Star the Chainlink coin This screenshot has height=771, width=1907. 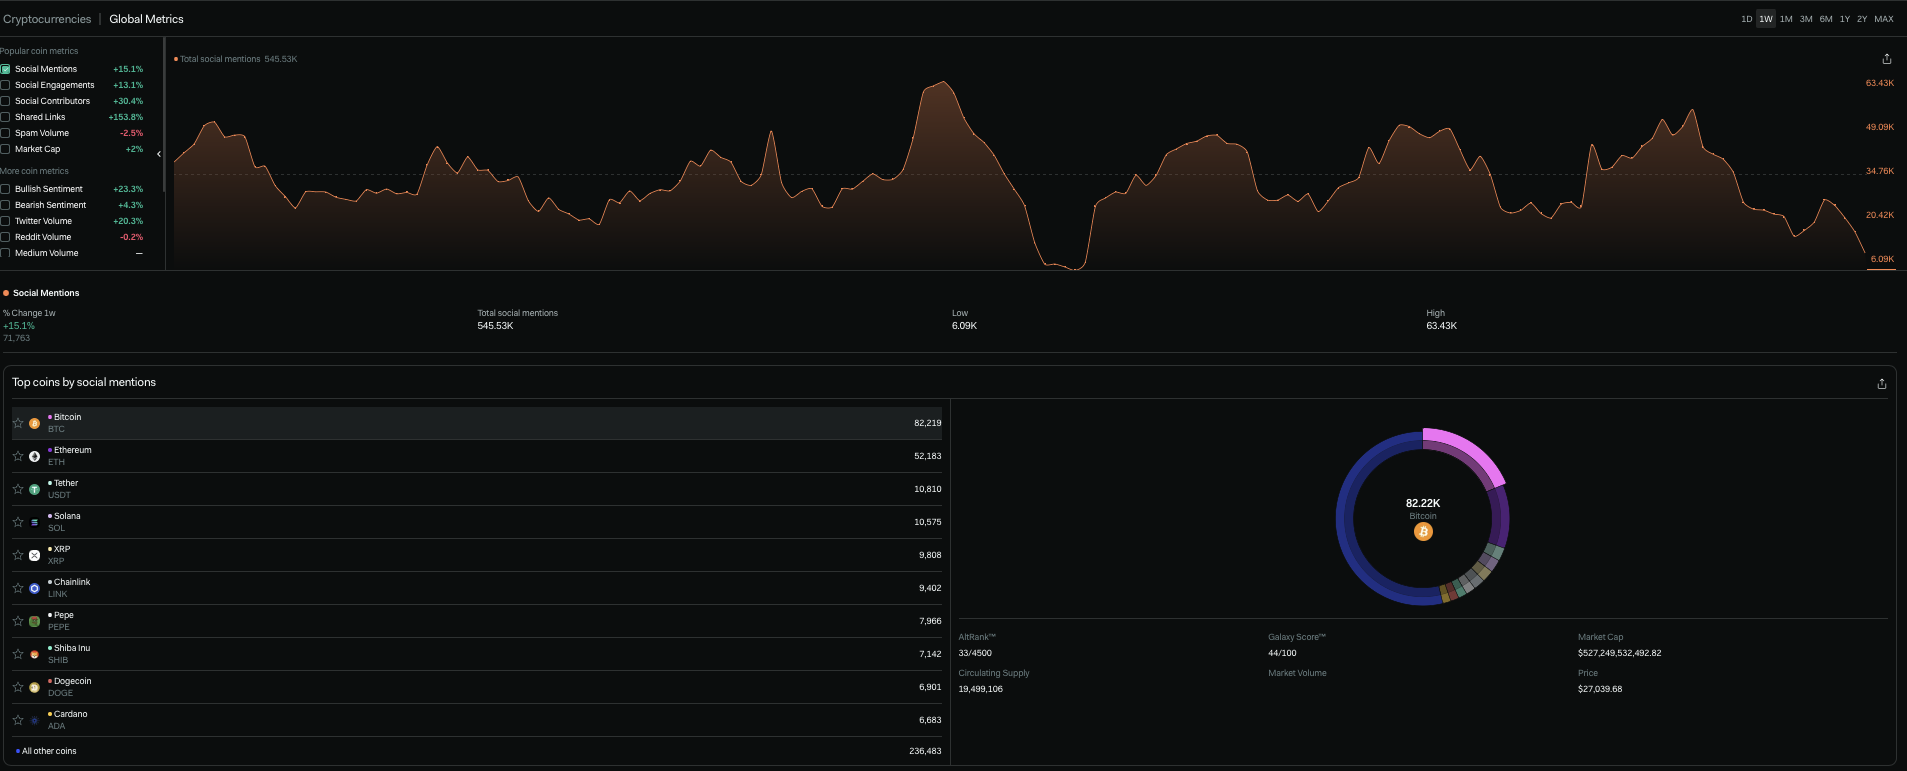pos(18,588)
